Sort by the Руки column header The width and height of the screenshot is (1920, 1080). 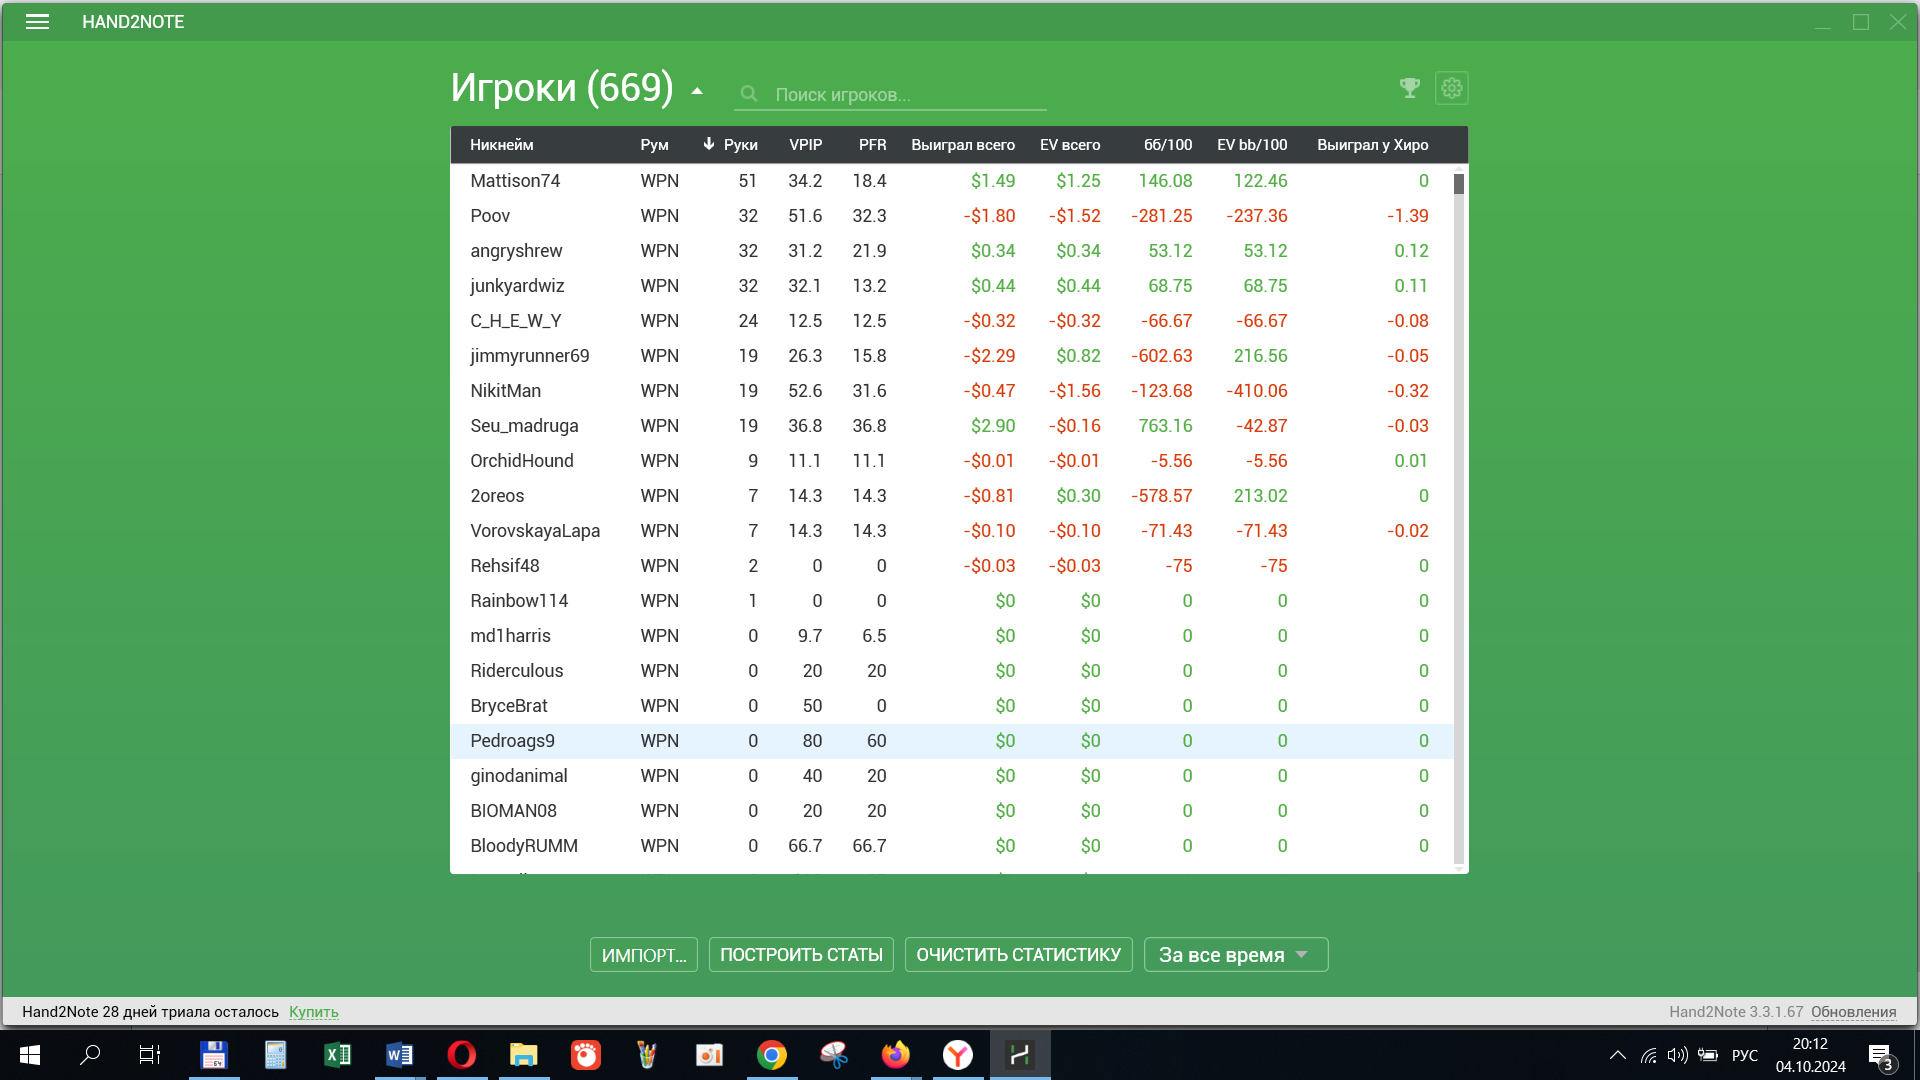tap(741, 145)
